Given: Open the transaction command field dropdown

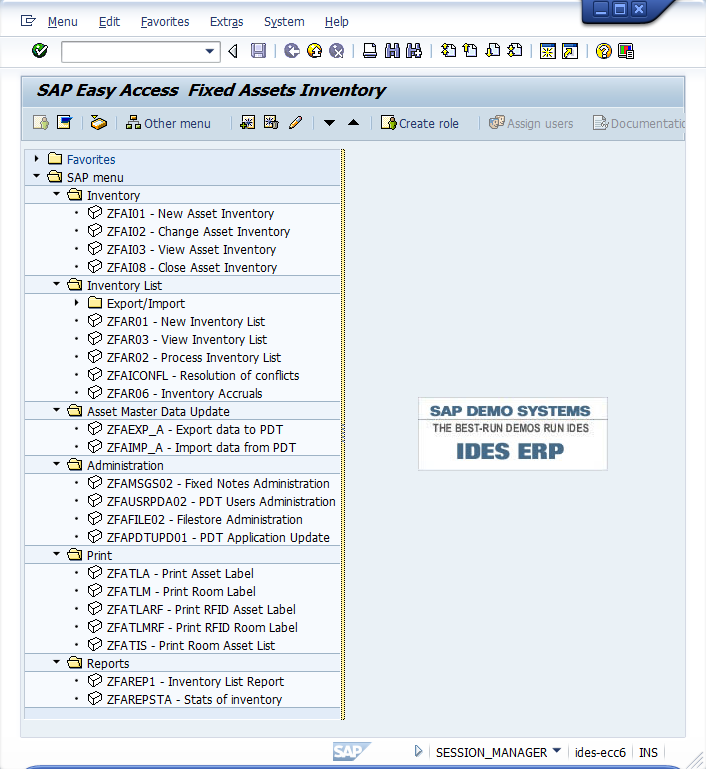Looking at the screenshot, I should (210, 51).
